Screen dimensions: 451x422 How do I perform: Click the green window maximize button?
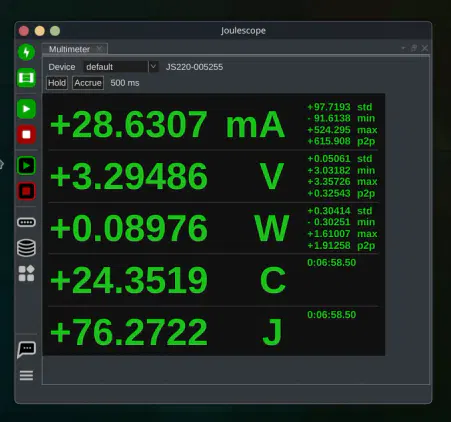point(55,31)
